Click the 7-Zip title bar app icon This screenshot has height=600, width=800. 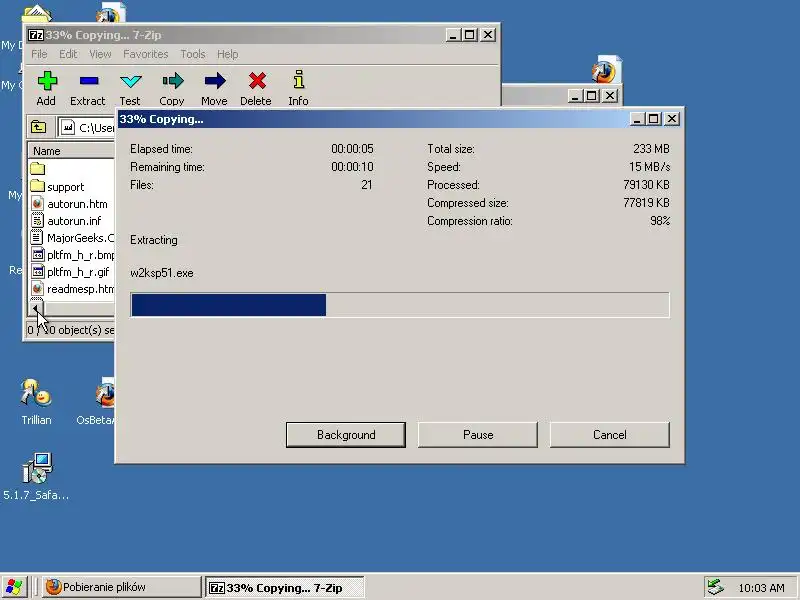(35, 35)
